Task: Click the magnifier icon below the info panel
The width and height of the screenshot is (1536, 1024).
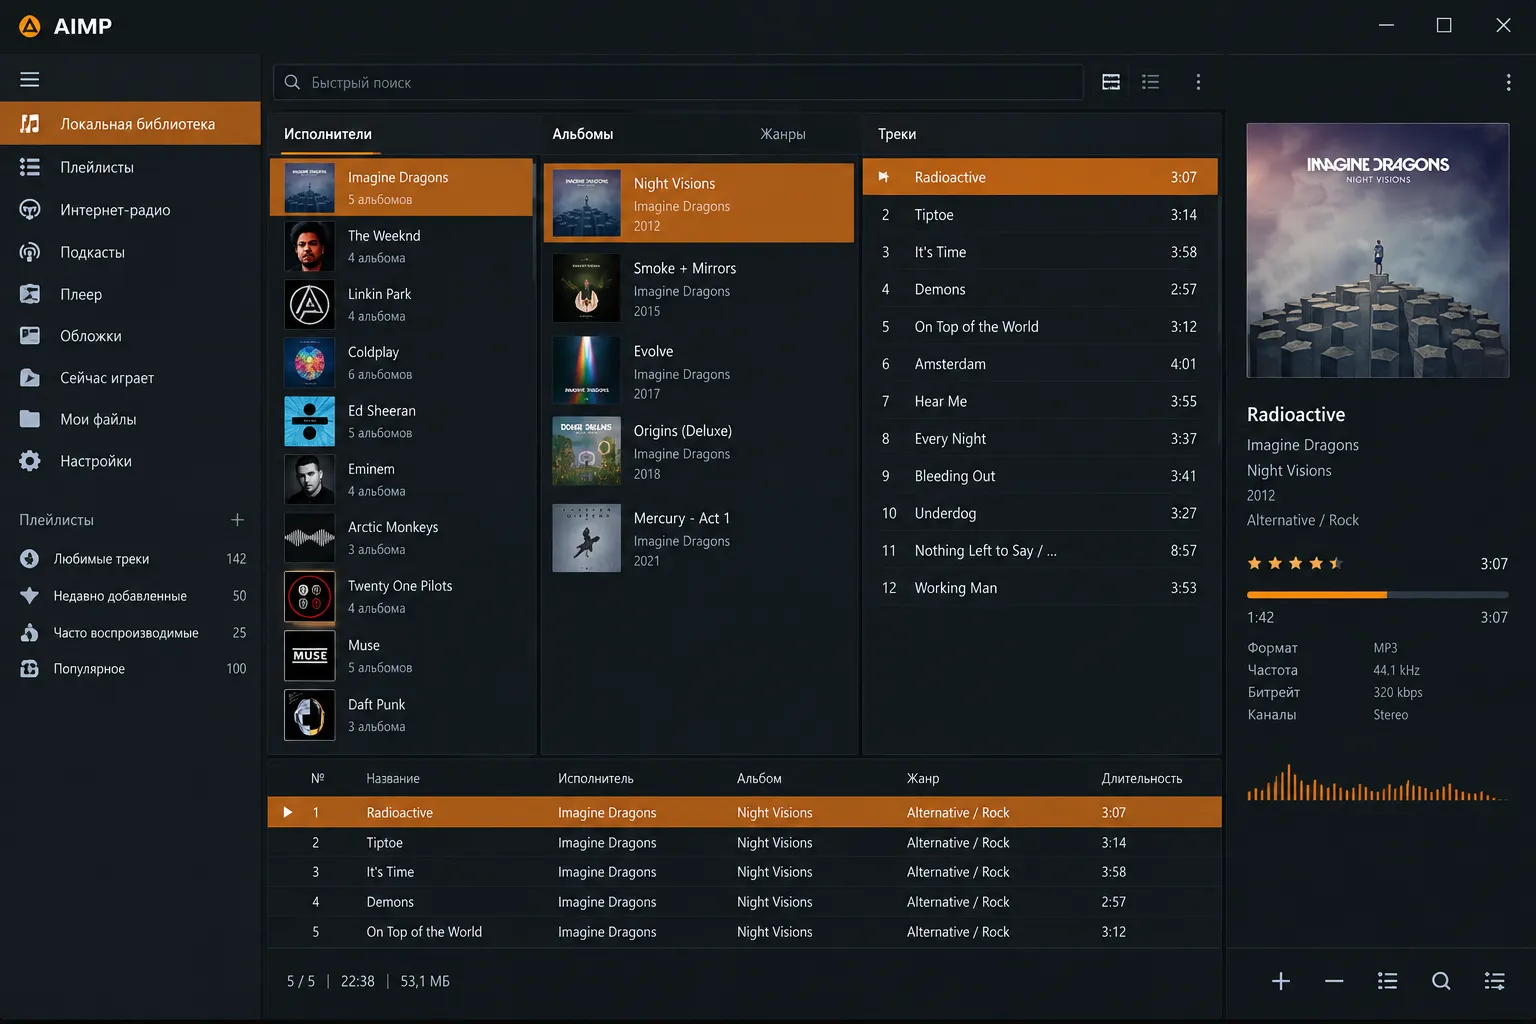Action: (1441, 981)
